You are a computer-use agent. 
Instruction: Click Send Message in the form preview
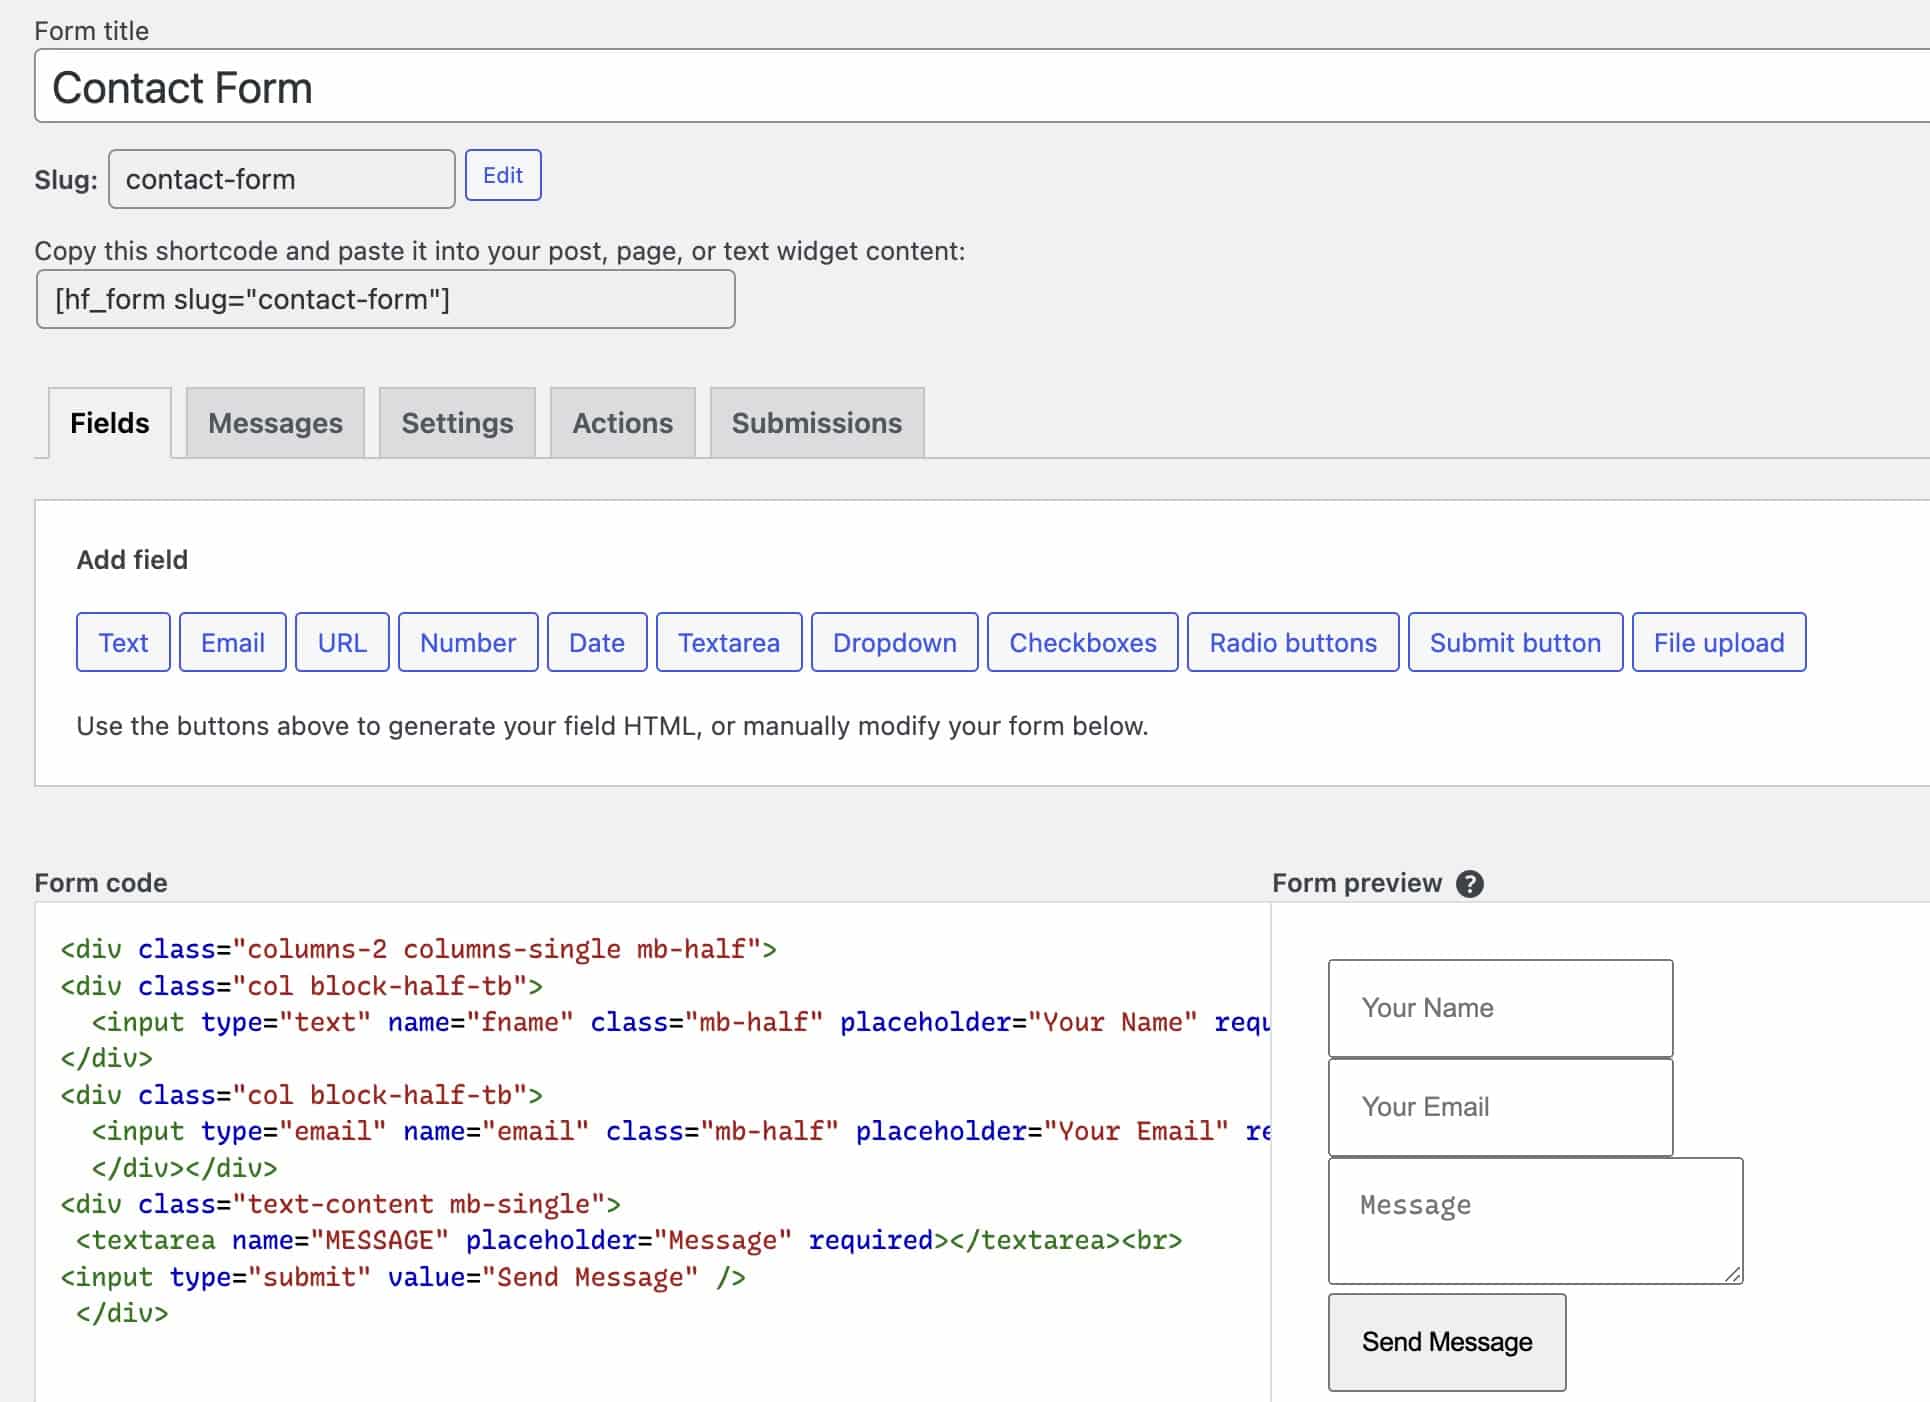pos(1445,1342)
